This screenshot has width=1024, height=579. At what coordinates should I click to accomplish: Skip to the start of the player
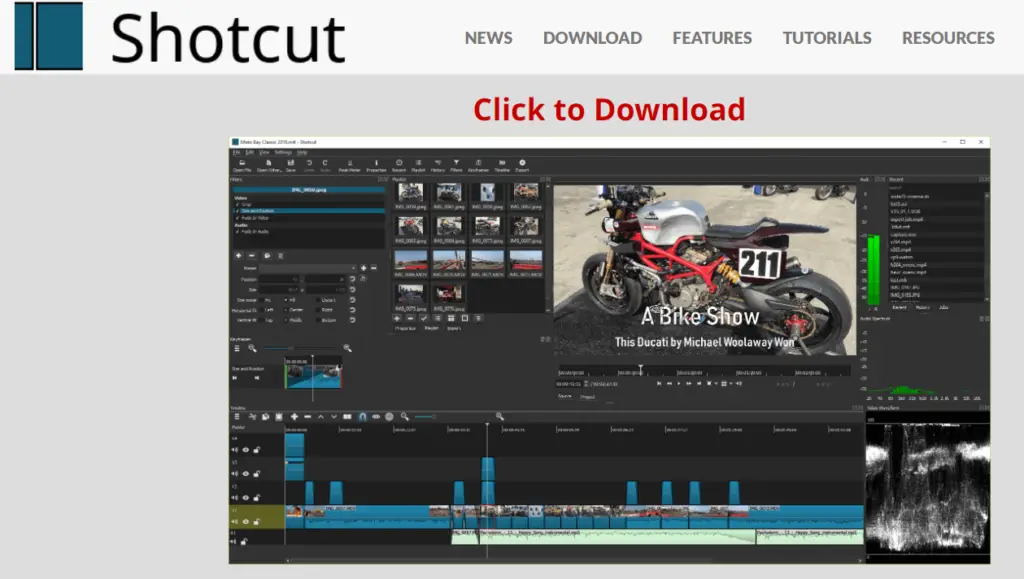[659, 384]
